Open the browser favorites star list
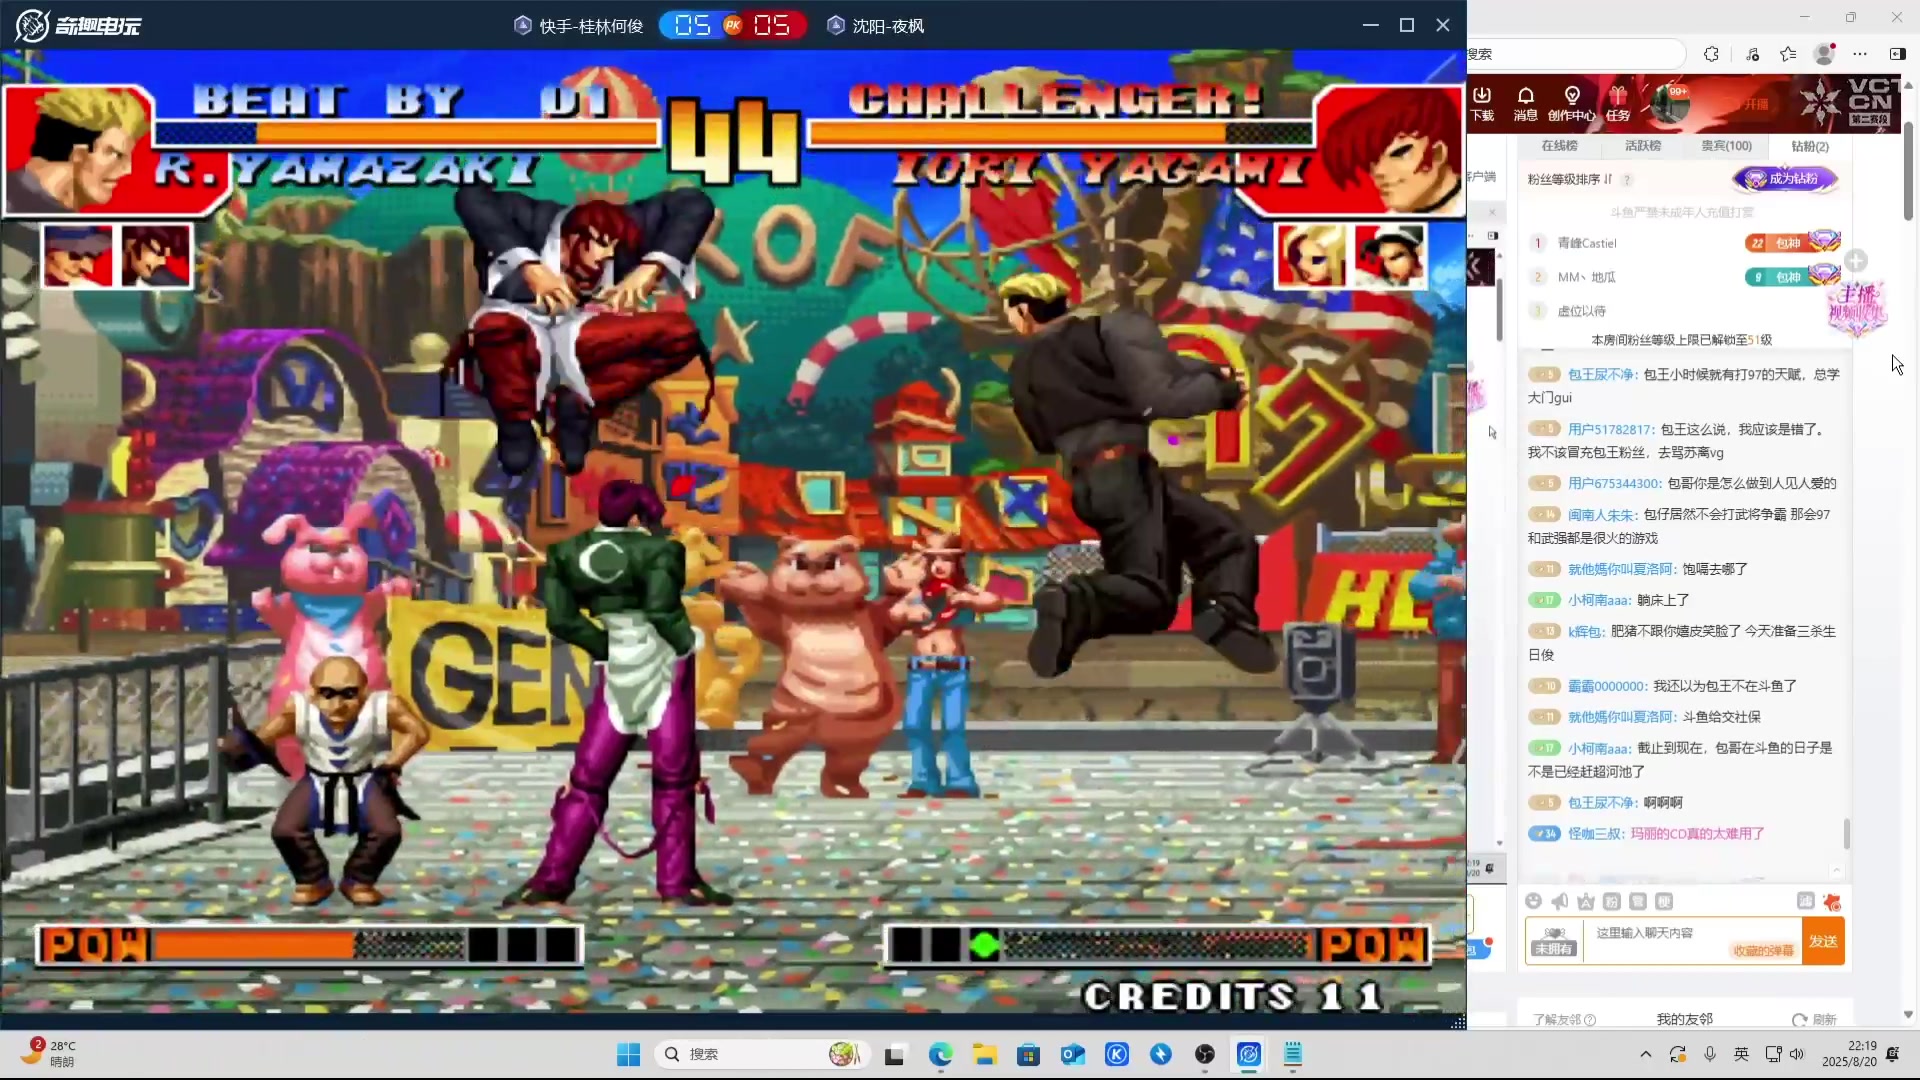 click(1788, 54)
